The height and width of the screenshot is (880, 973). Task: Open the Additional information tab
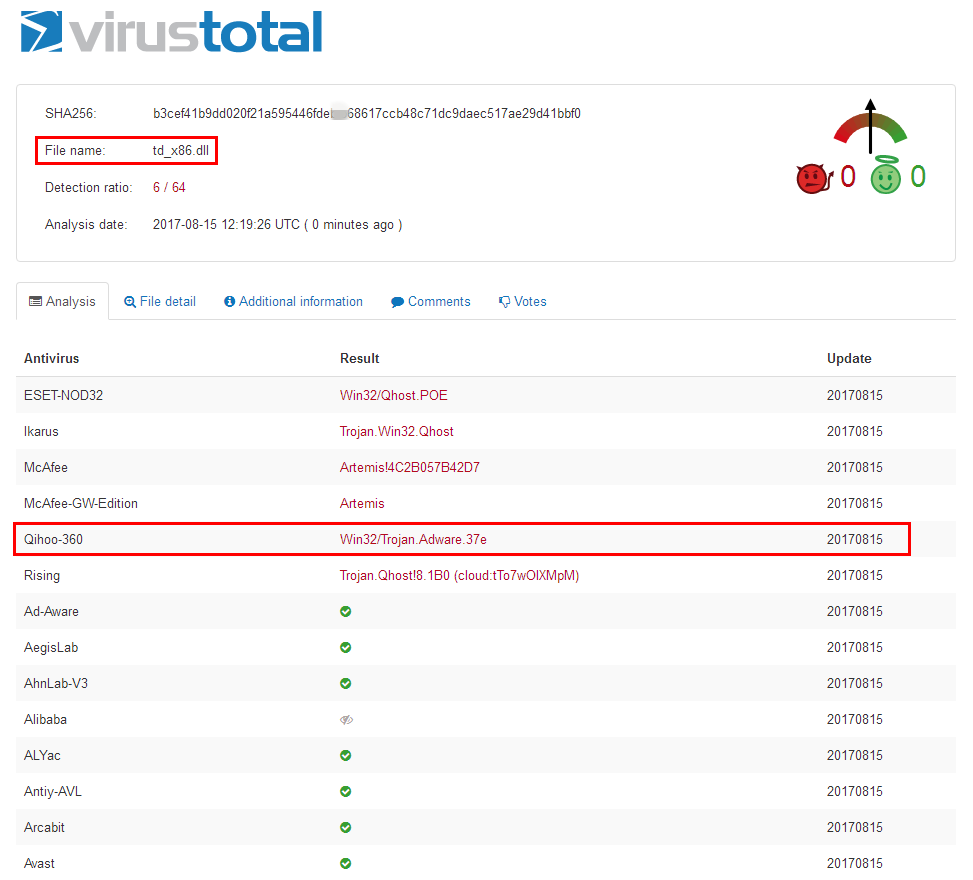pos(293,301)
